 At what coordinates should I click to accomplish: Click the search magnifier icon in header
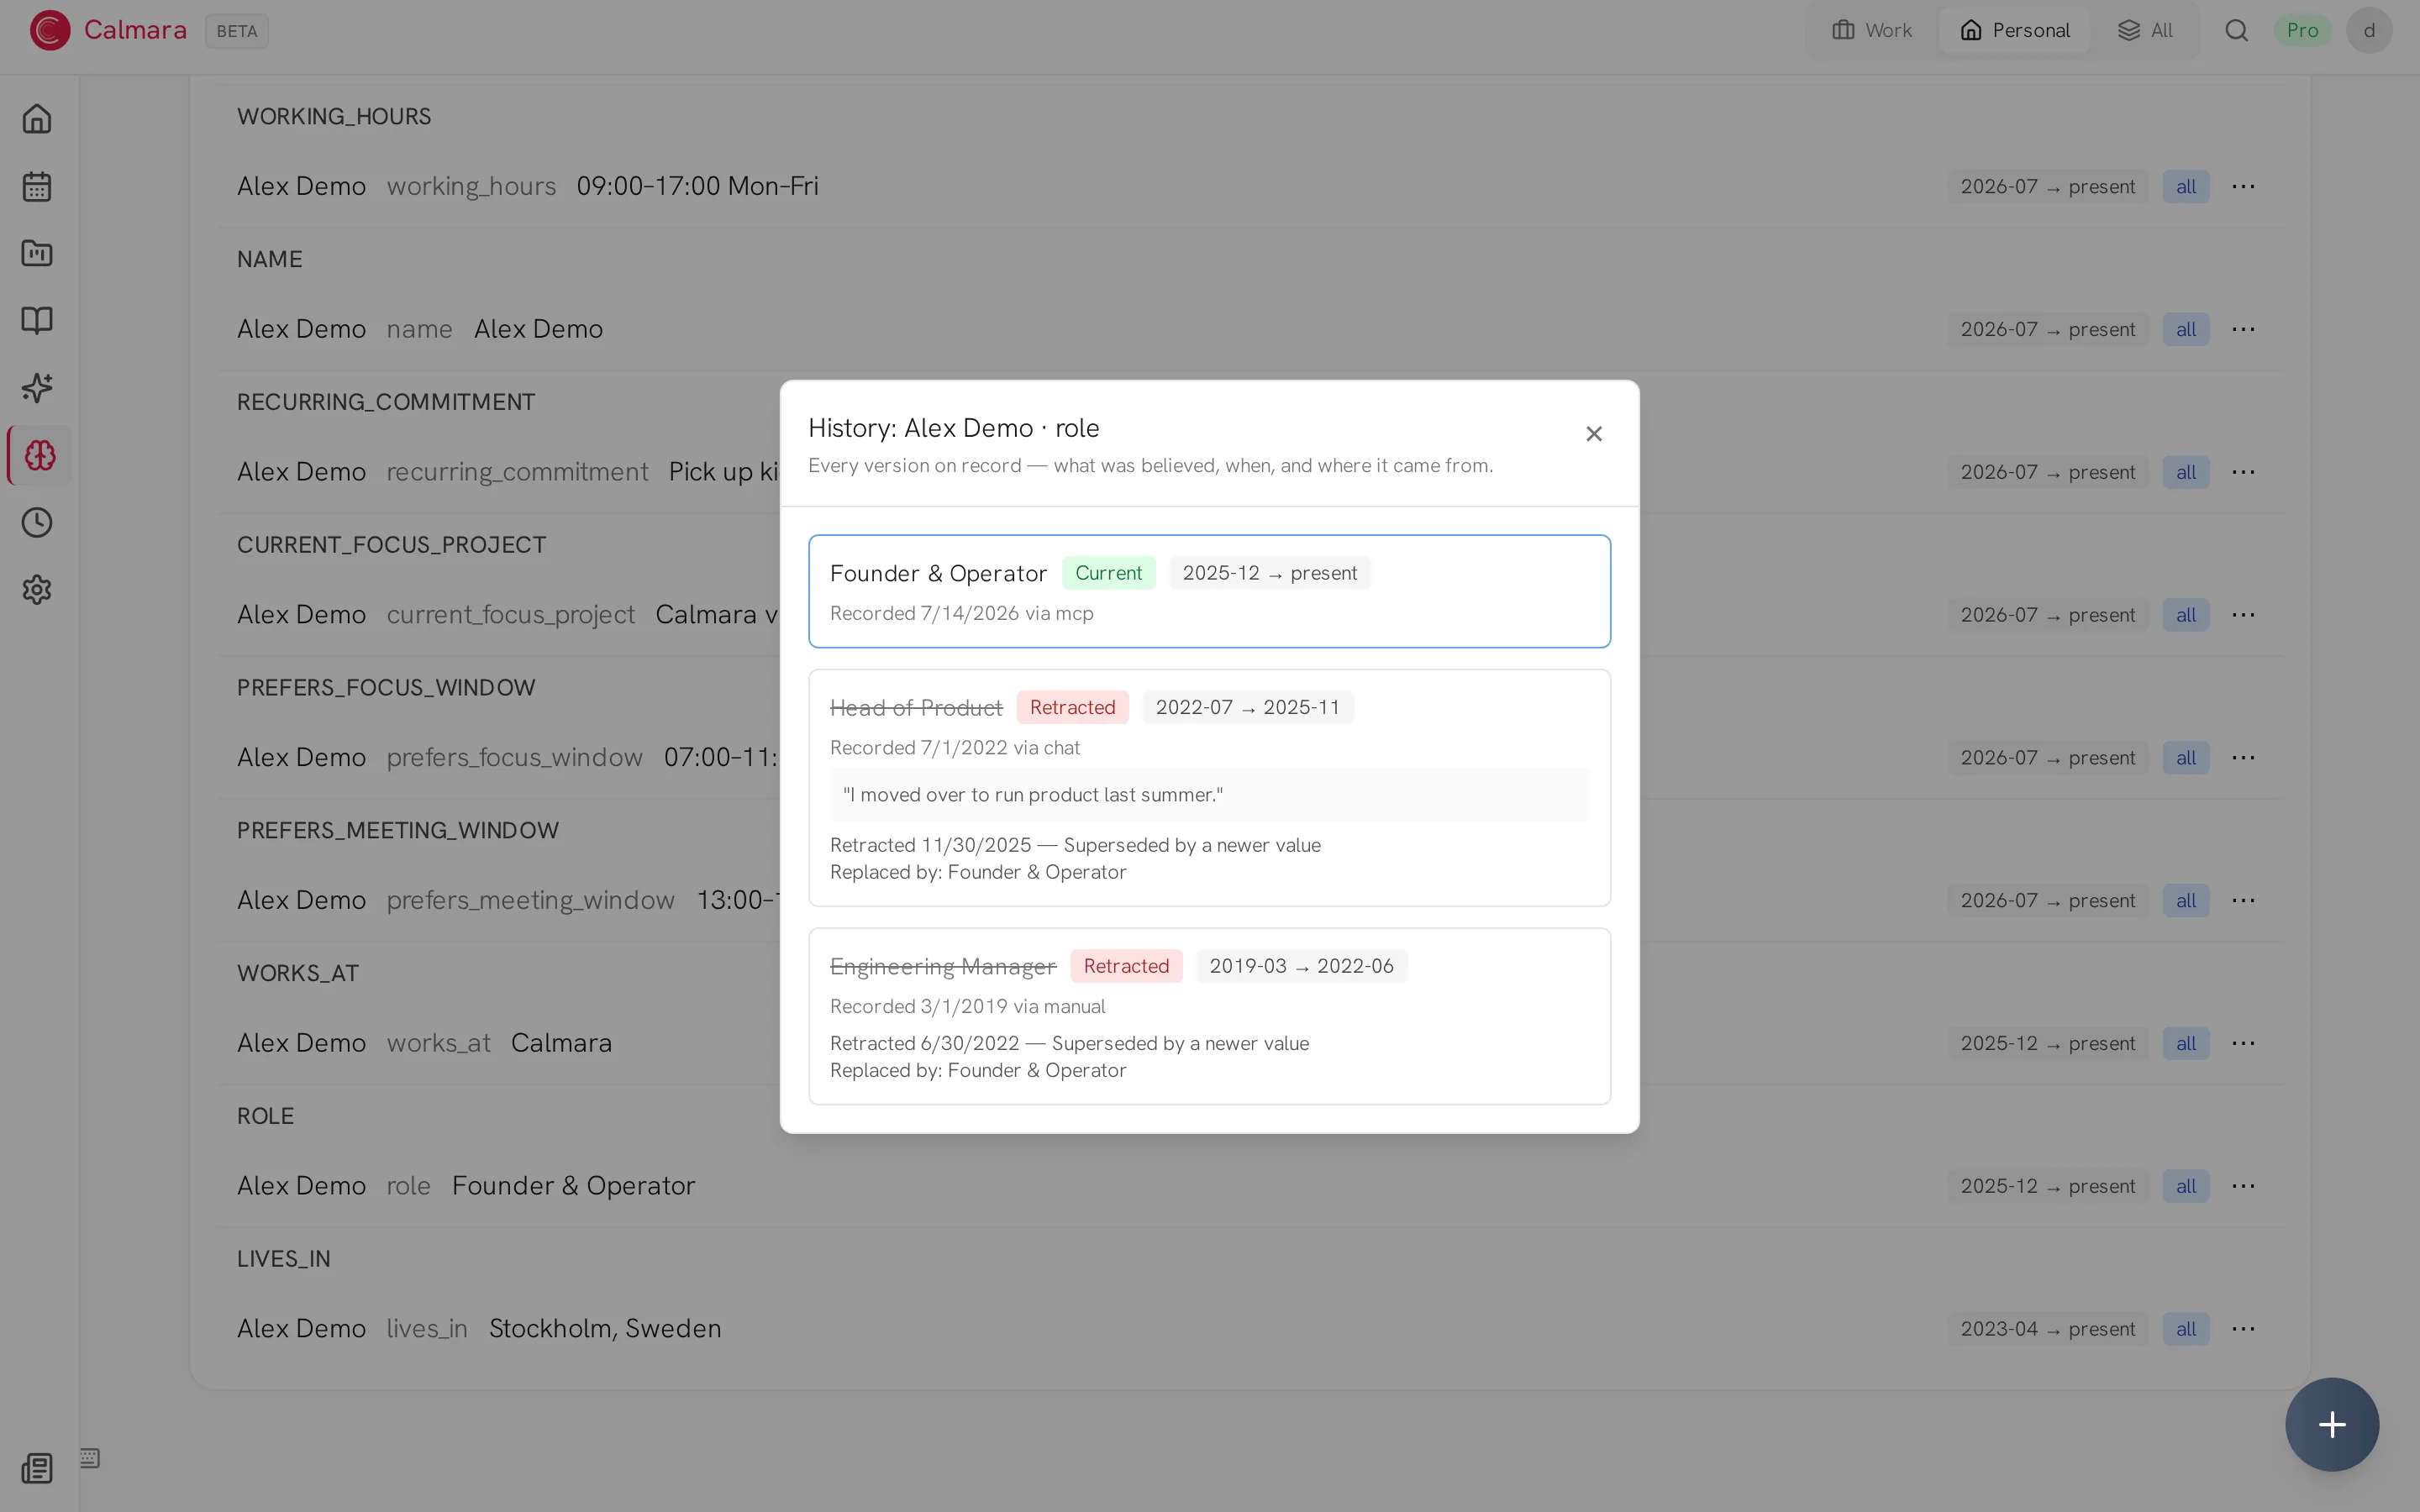2236,30
